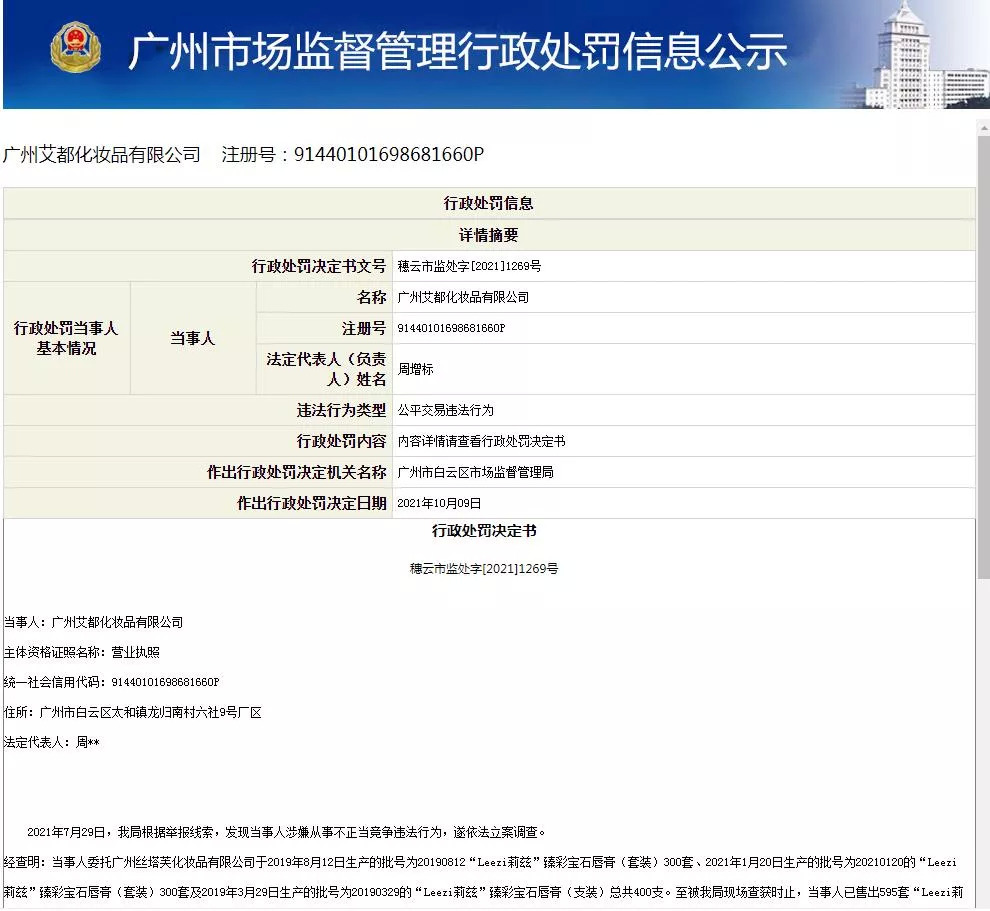The image size is (990, 911).
Task: Click the label 行政处罚内容
Action: (341, 441)
